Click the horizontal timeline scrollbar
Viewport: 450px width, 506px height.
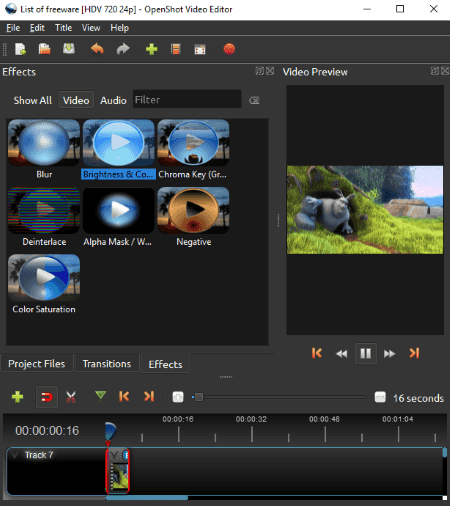pyautogui.click(x=147, y=498)
